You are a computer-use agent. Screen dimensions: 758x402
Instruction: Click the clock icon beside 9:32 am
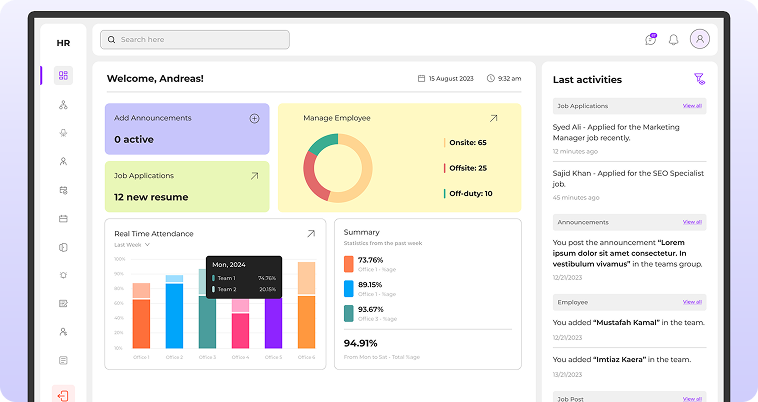point(491,78)
